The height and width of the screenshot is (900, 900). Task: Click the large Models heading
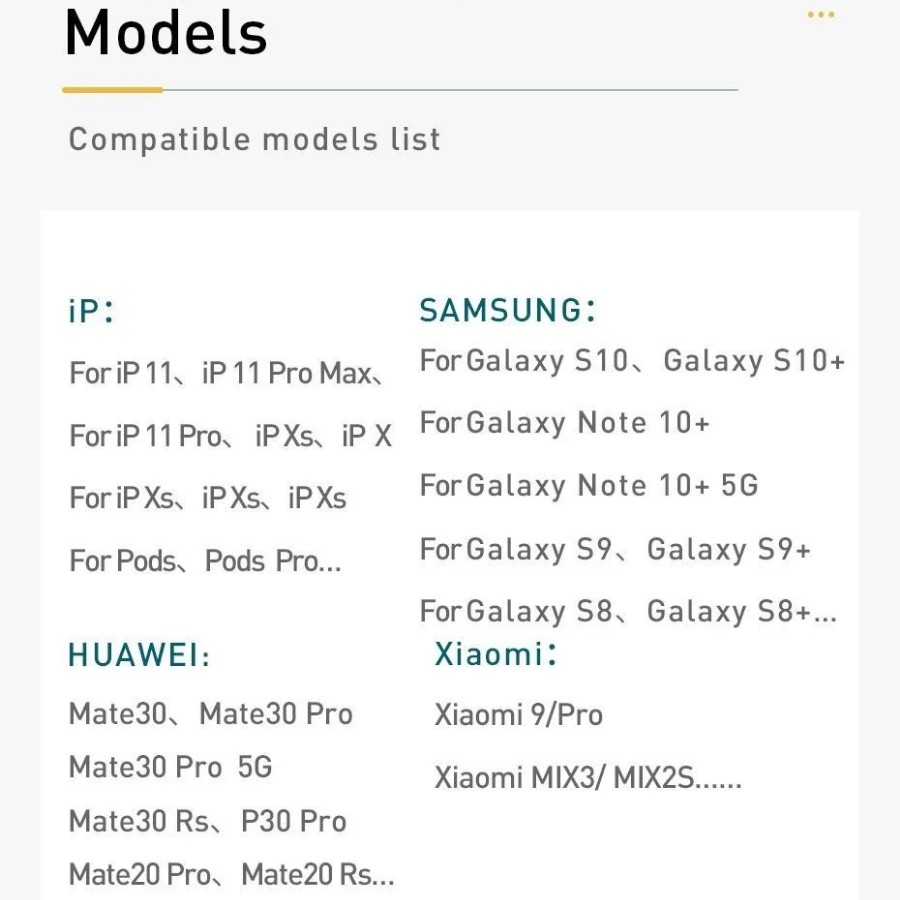(x=166, y=32)
